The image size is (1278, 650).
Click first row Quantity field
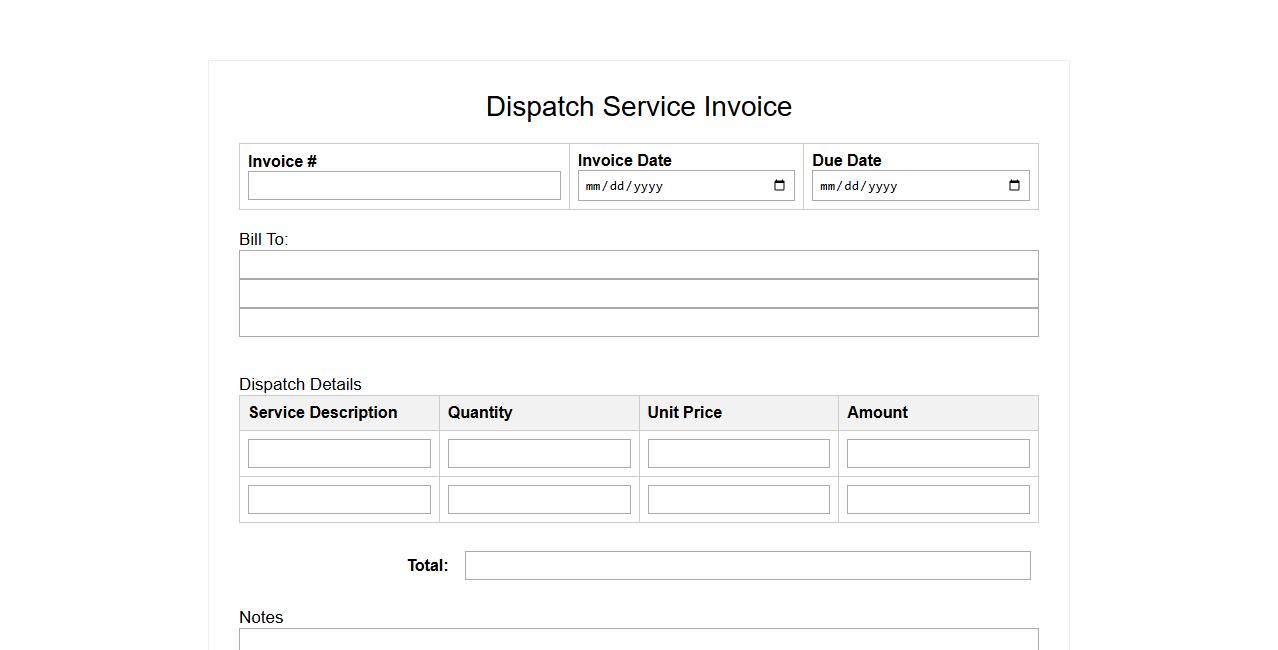[539, 454]
